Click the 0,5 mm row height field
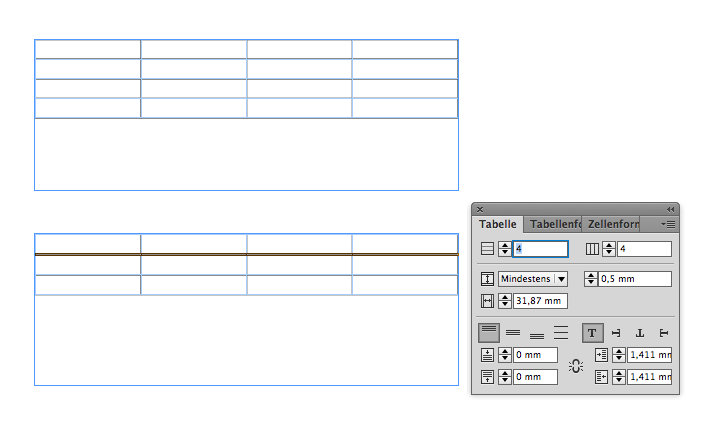The width and height of the screenshot is (711, 431). click(x=635, y=279)
